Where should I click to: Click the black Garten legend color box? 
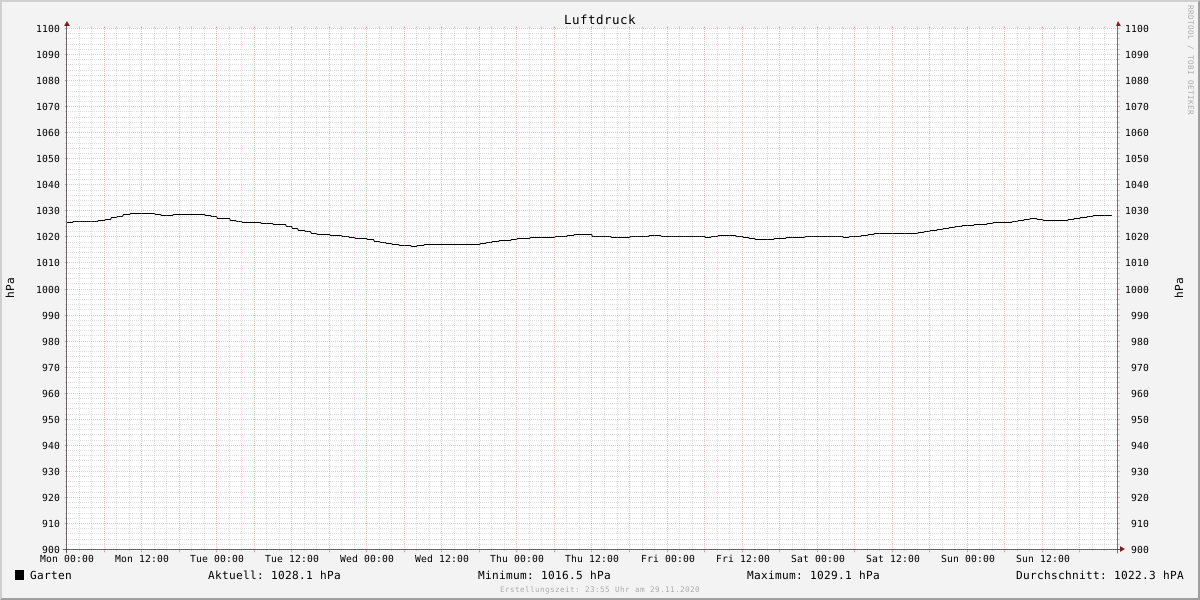click(19, 575)
